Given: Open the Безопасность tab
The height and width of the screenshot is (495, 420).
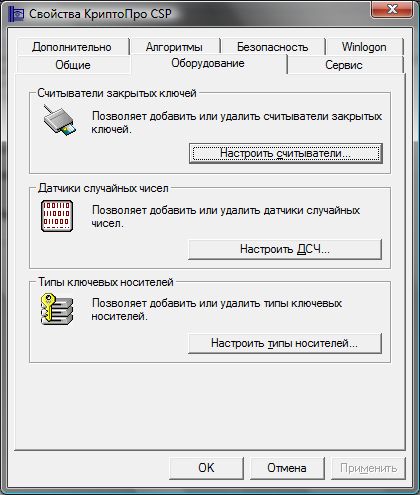Looking at the screenshot, I should [272, 47].
